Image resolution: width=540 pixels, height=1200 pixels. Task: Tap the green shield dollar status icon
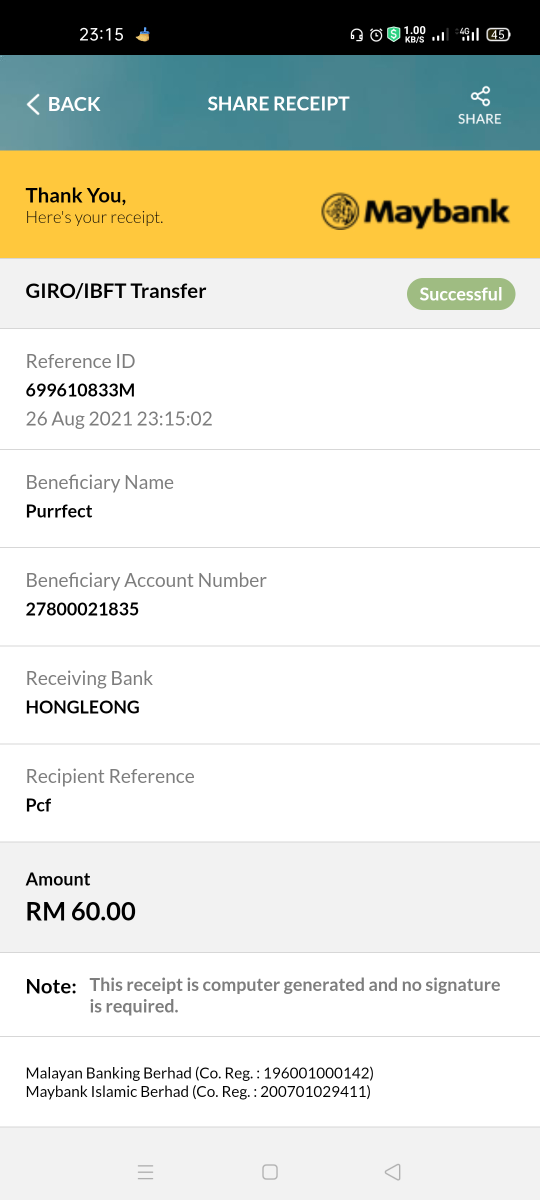click(x=394, y=35)
